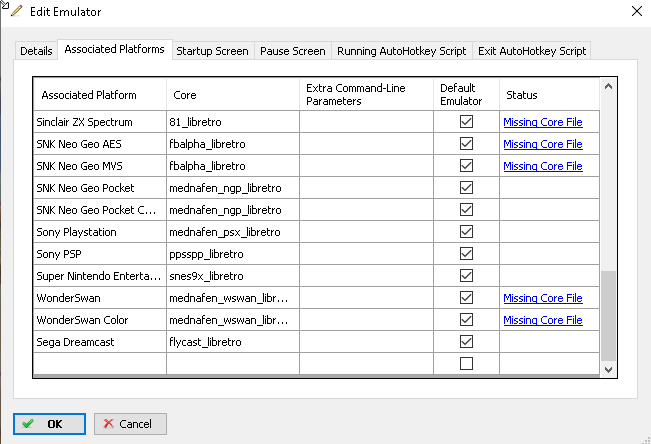Select the SNK Neo Geo AES platform cell

point(100,144)
